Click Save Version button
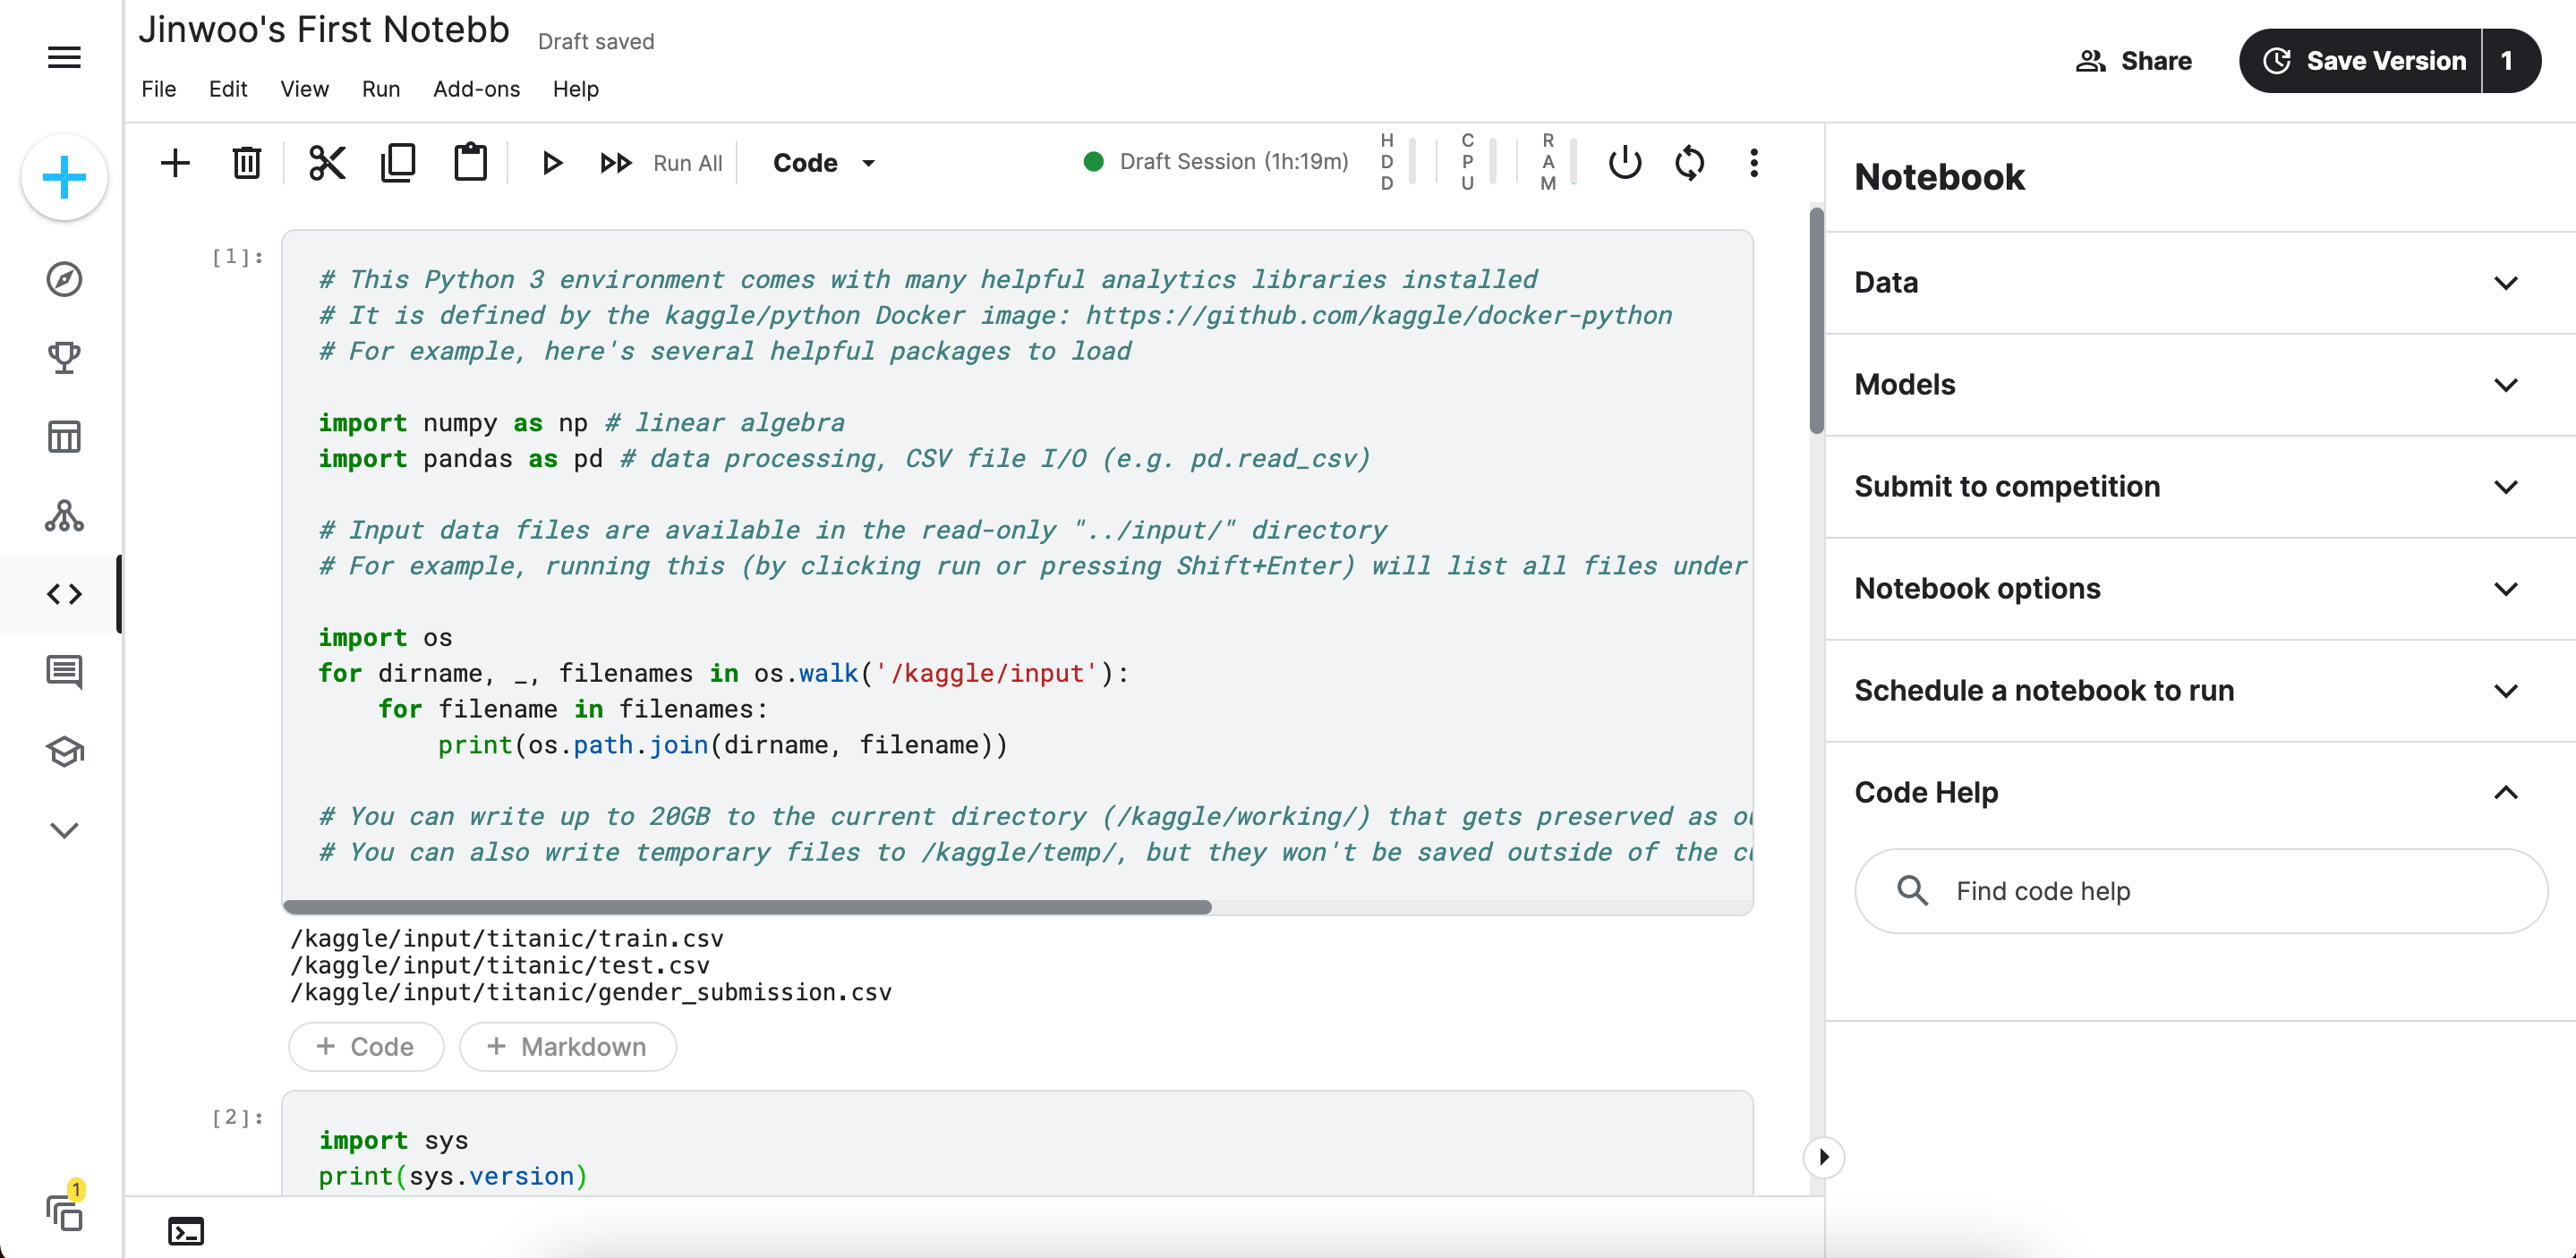 [2361, 61]
